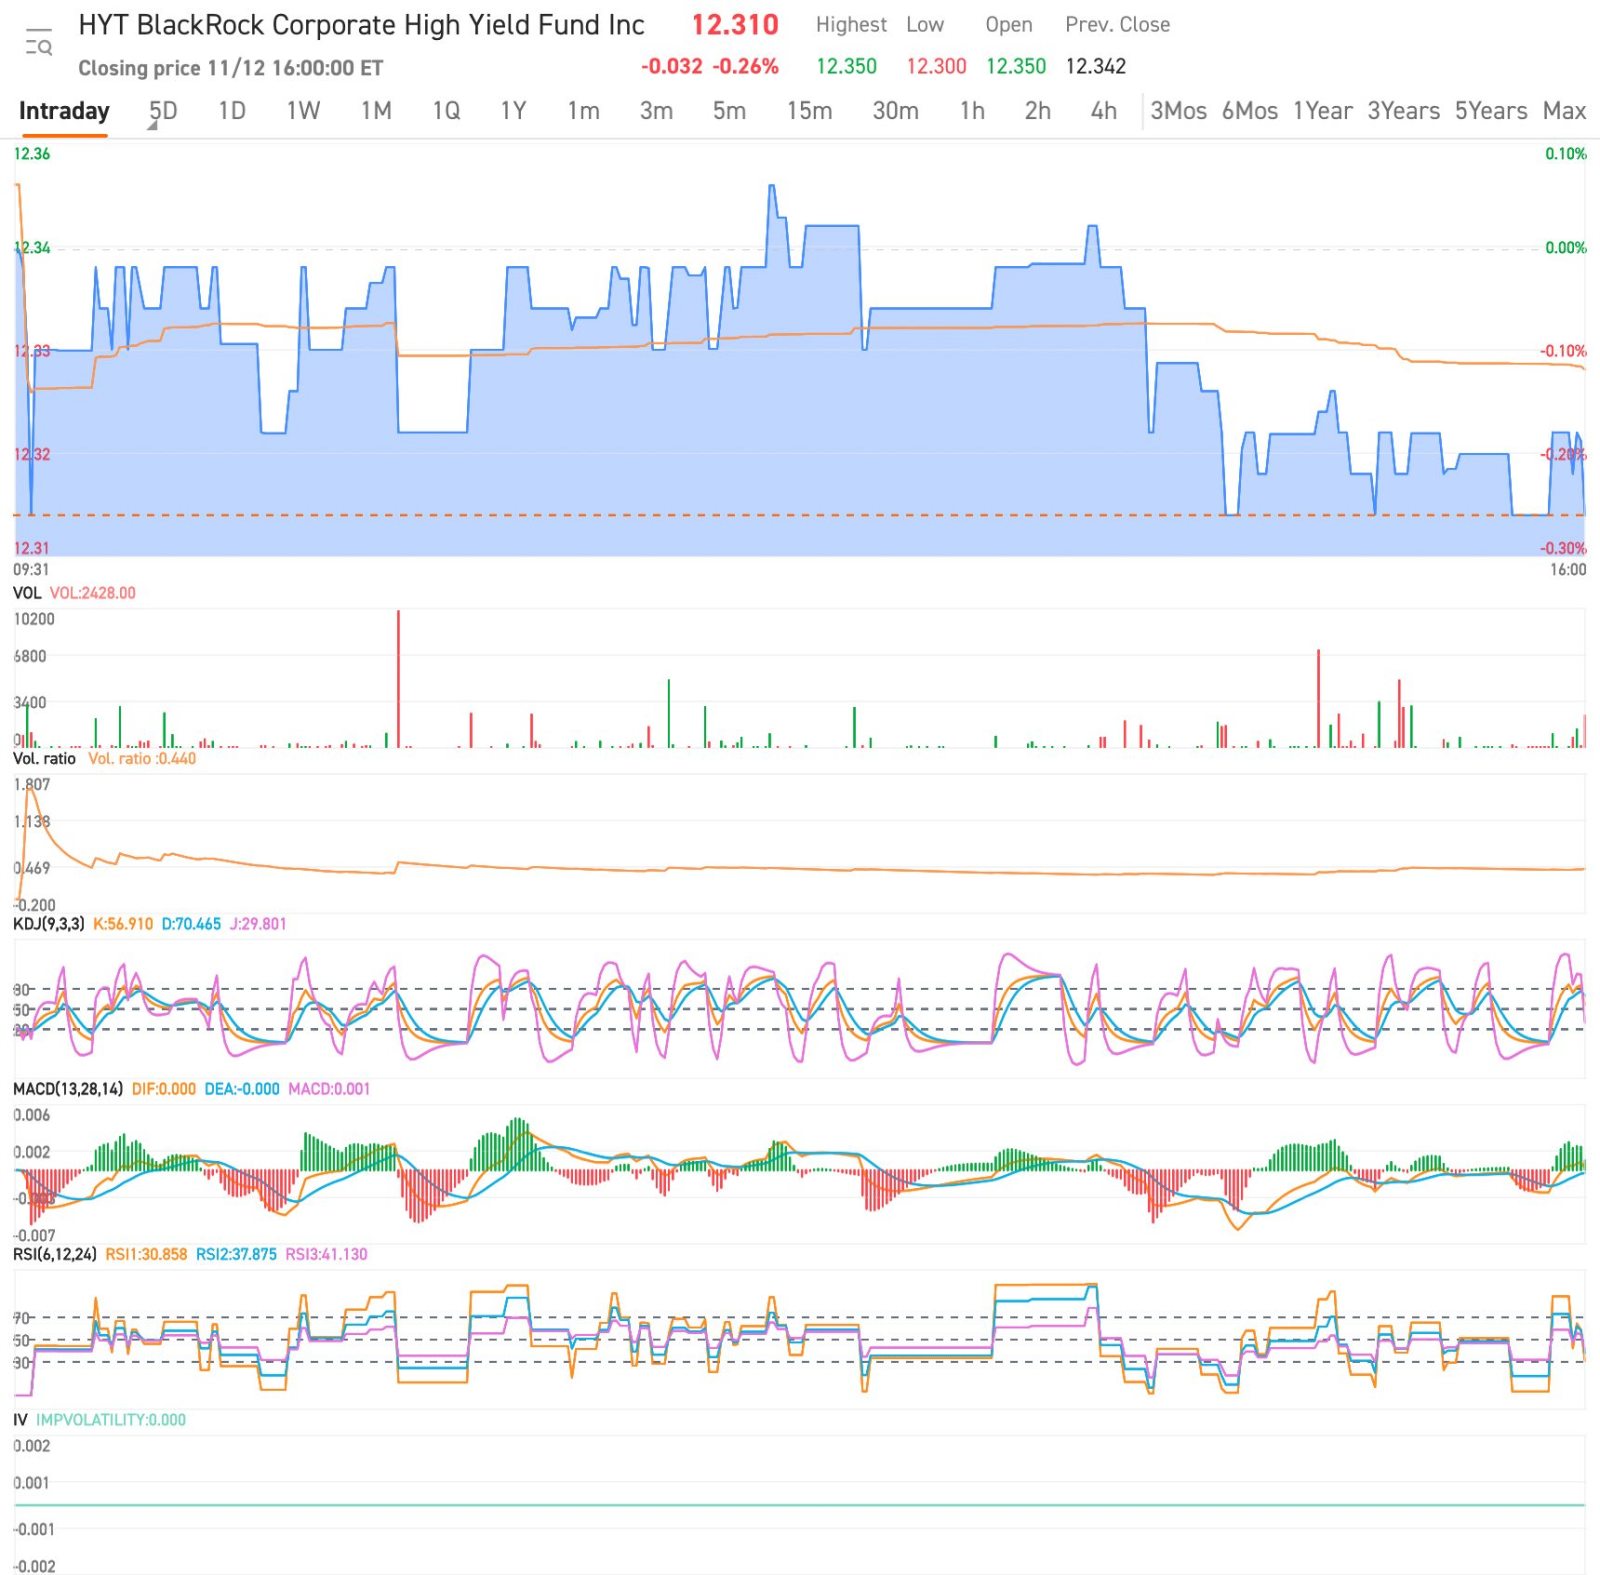Show the 3Years range
Image resolution: width=1600 pixels, height=1575 pixels.
coord(1403,111)
